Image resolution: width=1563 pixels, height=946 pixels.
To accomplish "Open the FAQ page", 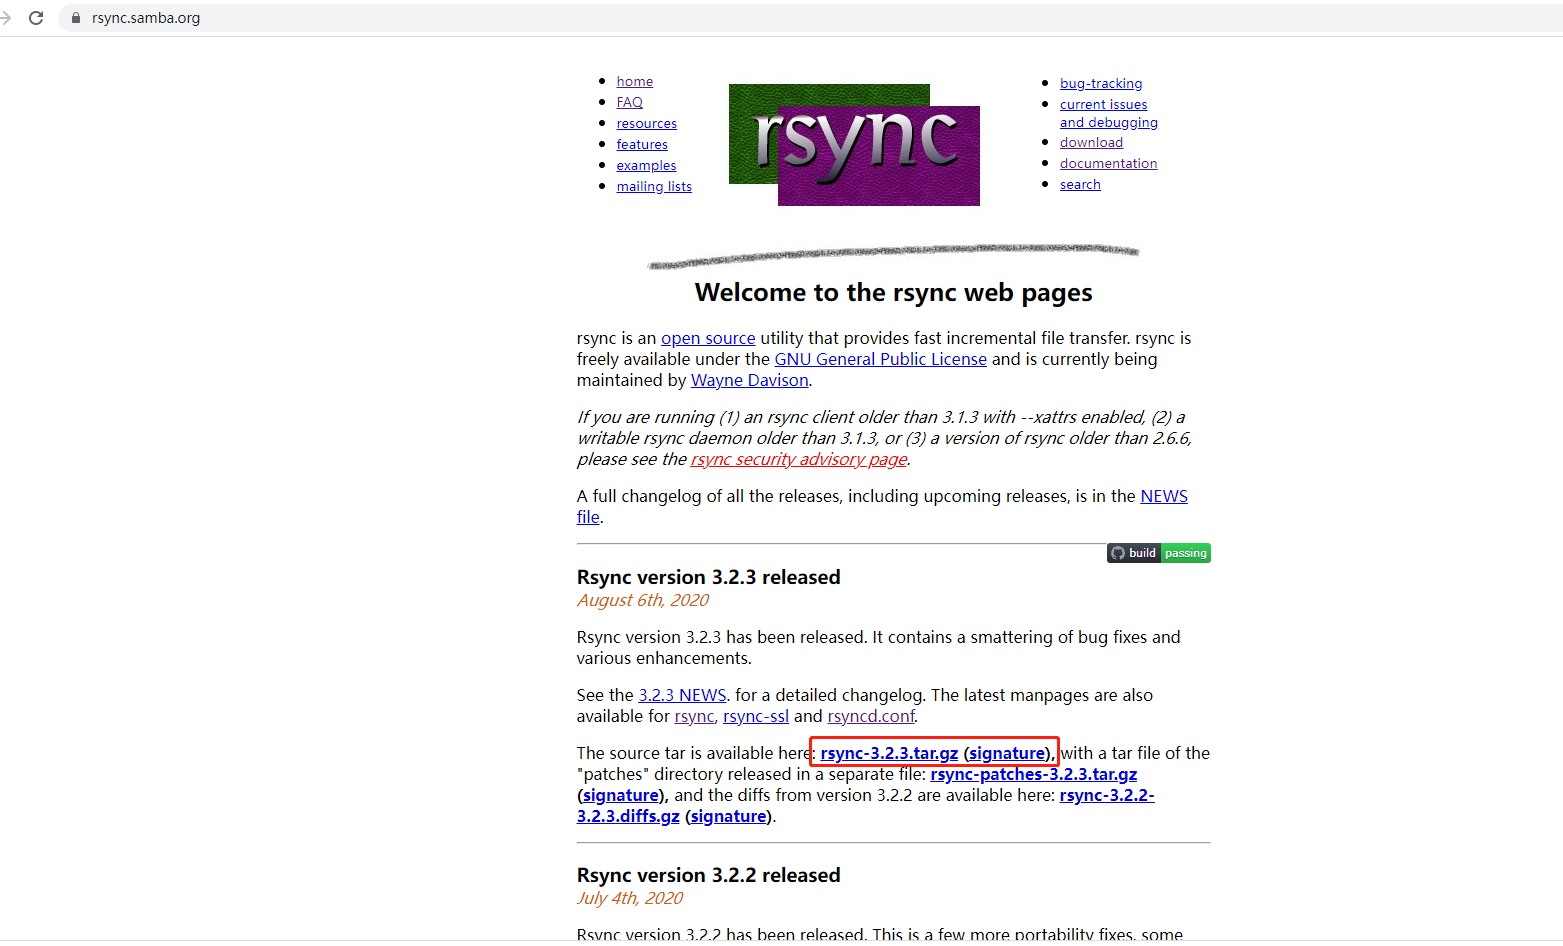I will pyautogui.click(x=629, y=102).
